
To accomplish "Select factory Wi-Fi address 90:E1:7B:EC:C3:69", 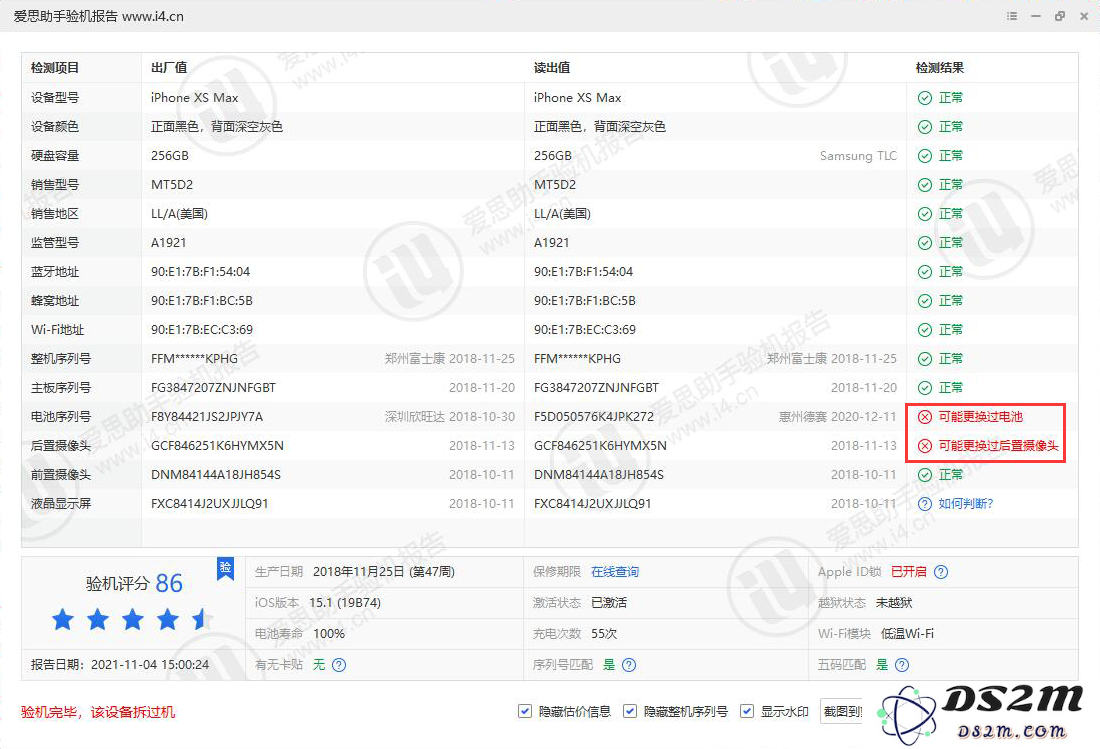I will pos(202,330).
